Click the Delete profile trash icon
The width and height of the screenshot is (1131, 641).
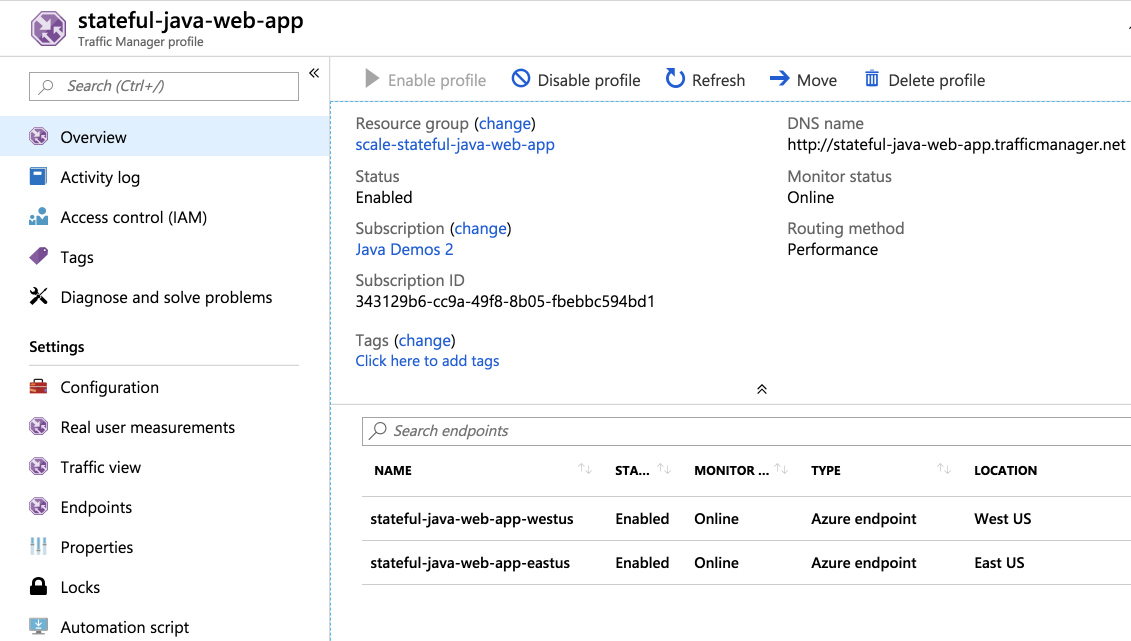click(872, 79)
